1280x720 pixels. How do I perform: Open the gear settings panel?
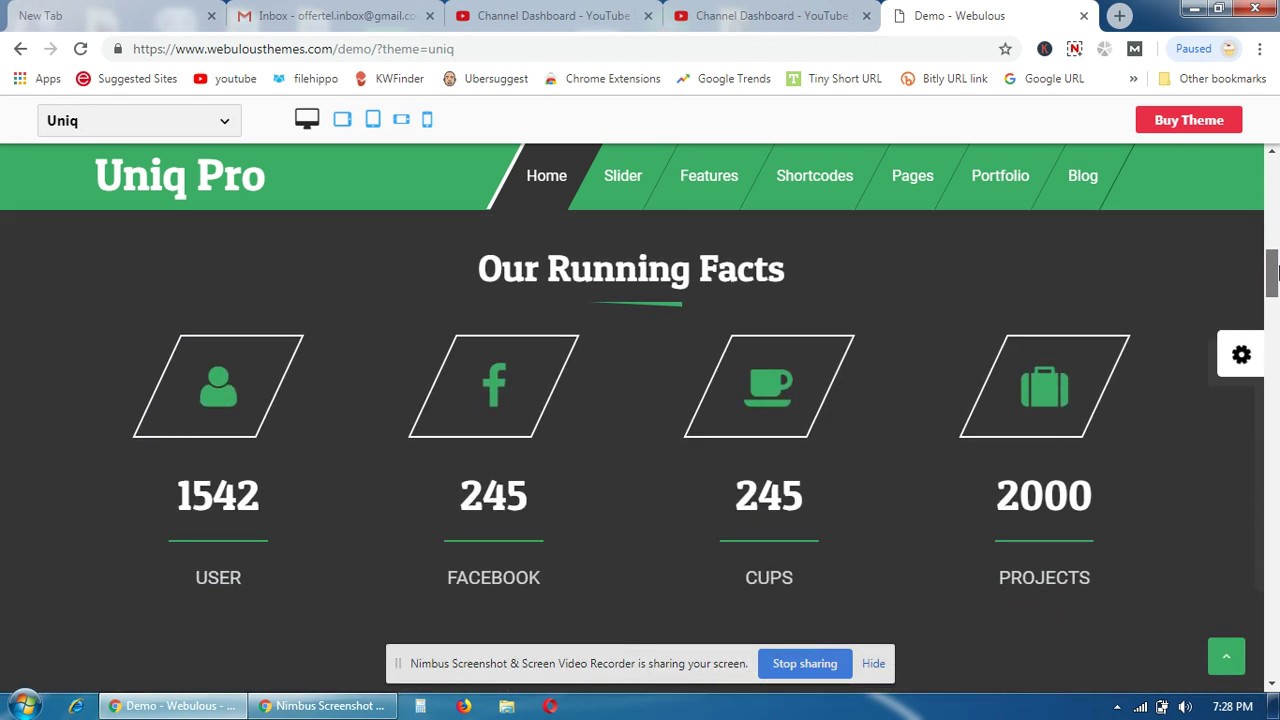[x=1241, y=355]
